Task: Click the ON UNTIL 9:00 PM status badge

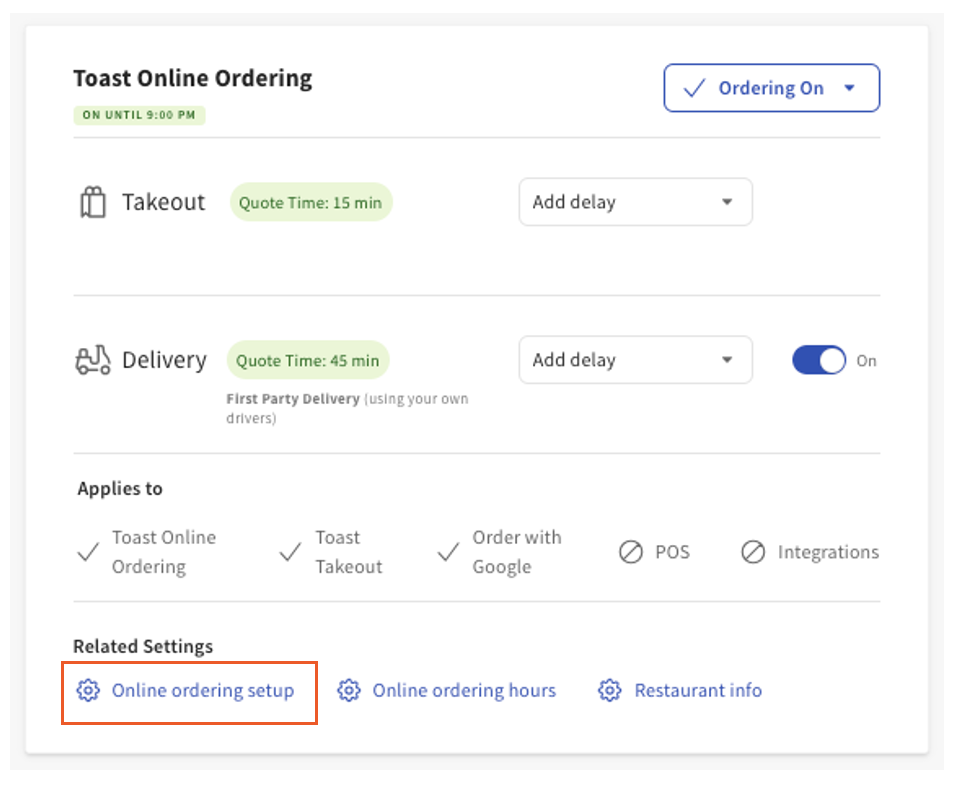Action: 139,115
